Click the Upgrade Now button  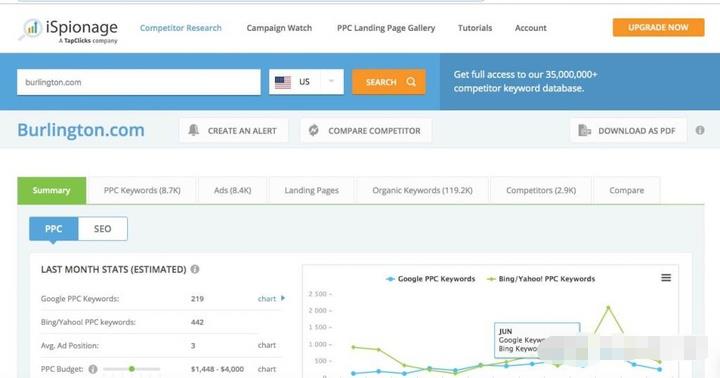(x=658, y=28)
